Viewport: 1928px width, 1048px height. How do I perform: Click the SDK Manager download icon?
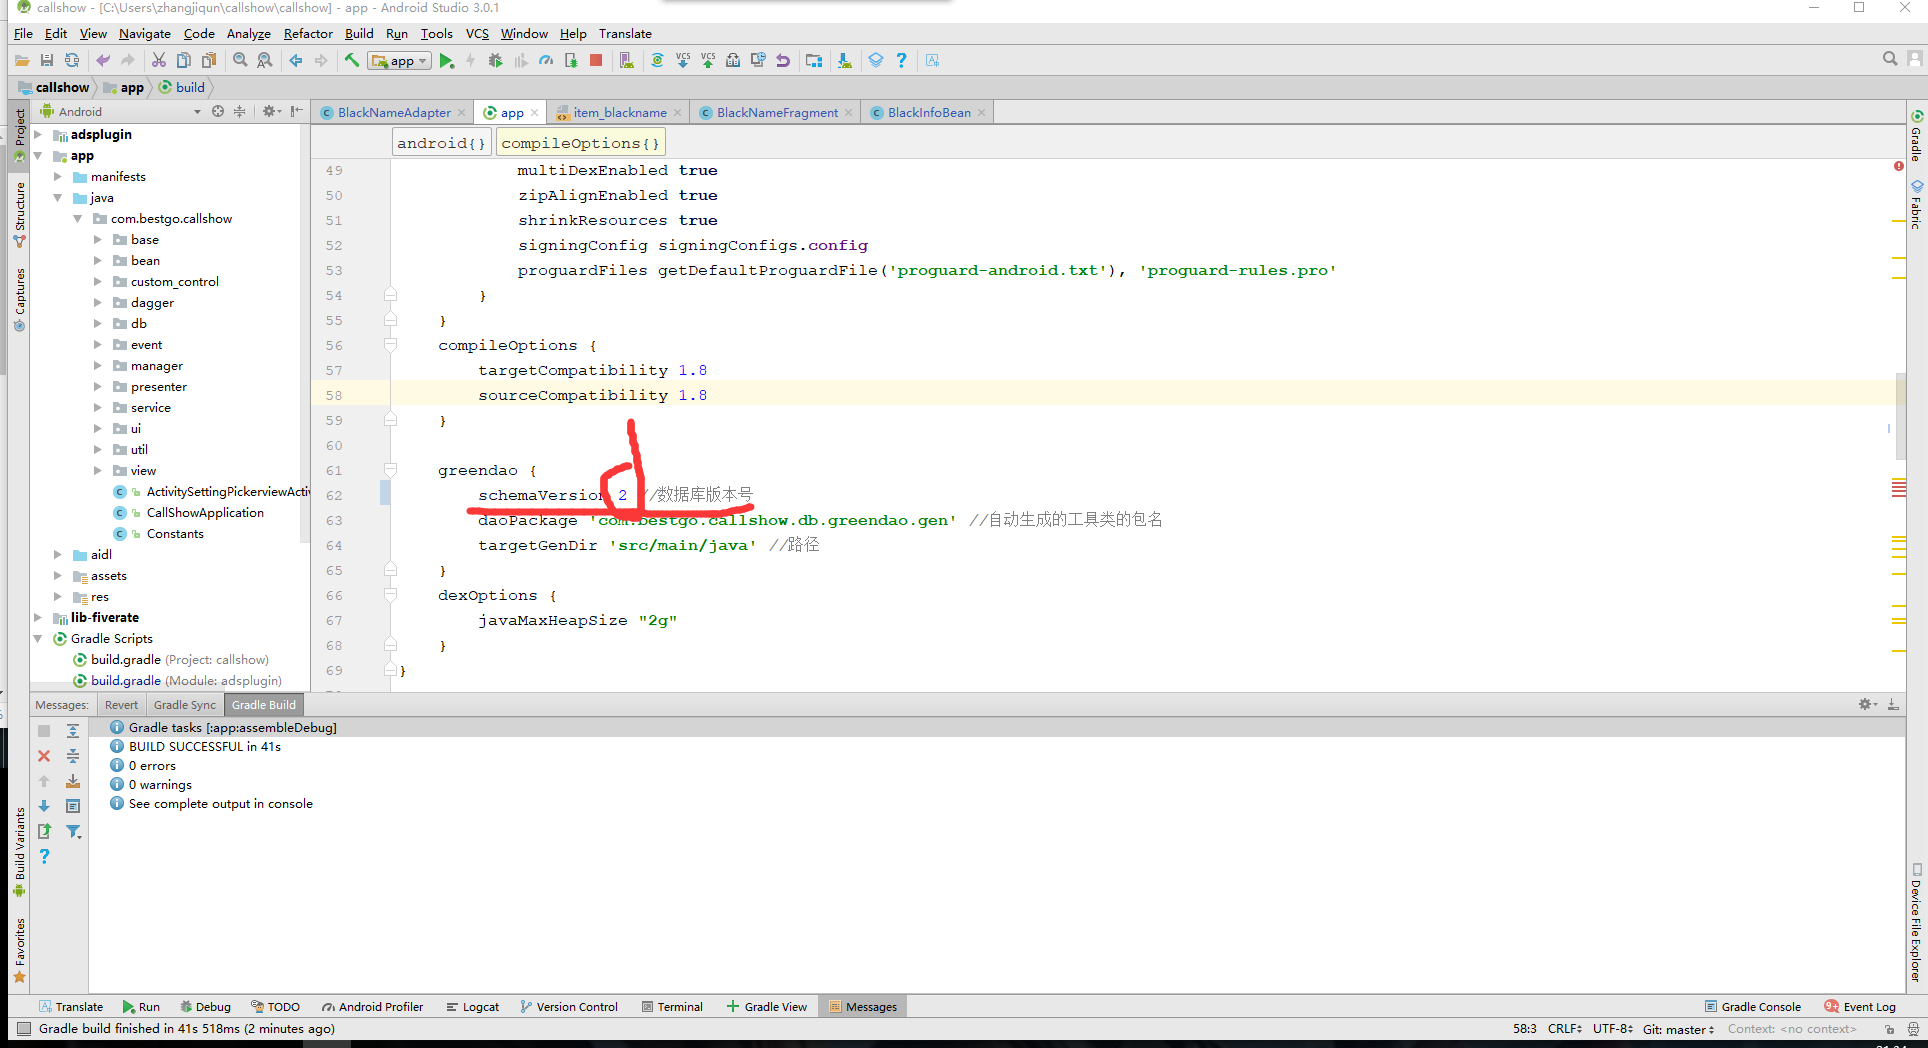[845, 61]
